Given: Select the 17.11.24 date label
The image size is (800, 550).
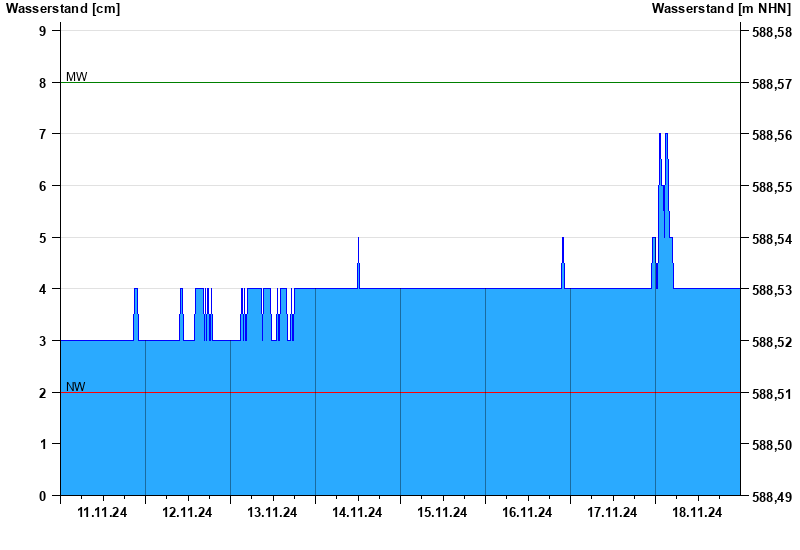Looking at the screenshot, I should coord(612,512).
